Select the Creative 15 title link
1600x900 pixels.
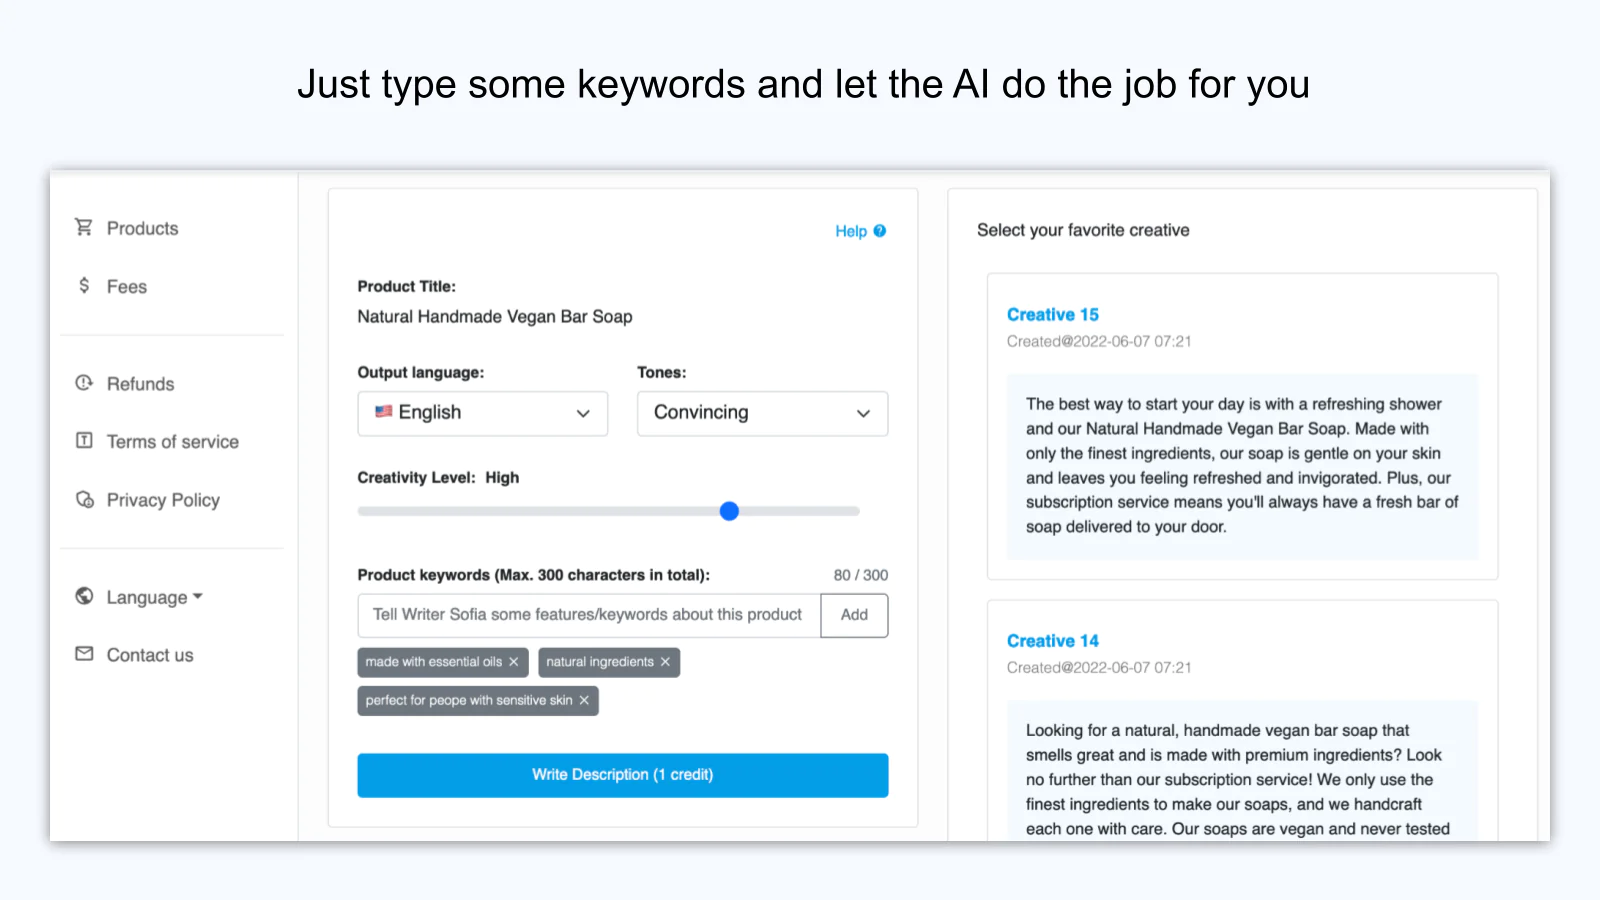pos(1052,315)
